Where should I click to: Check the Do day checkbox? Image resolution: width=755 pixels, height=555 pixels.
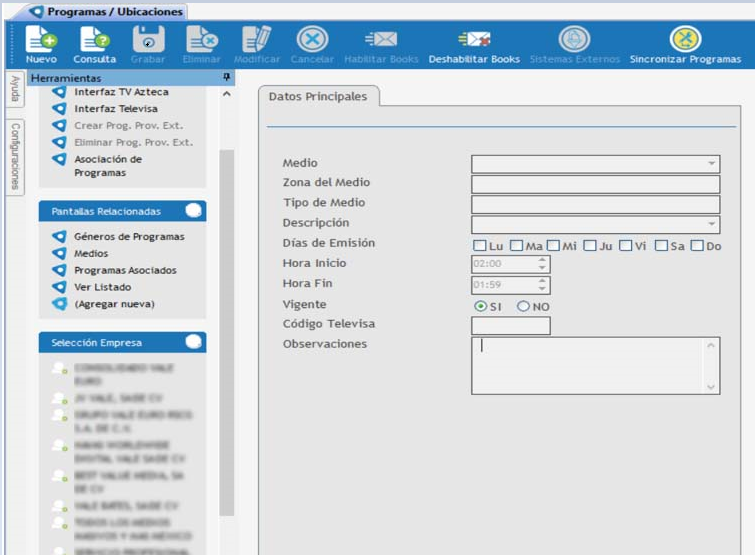697,246
